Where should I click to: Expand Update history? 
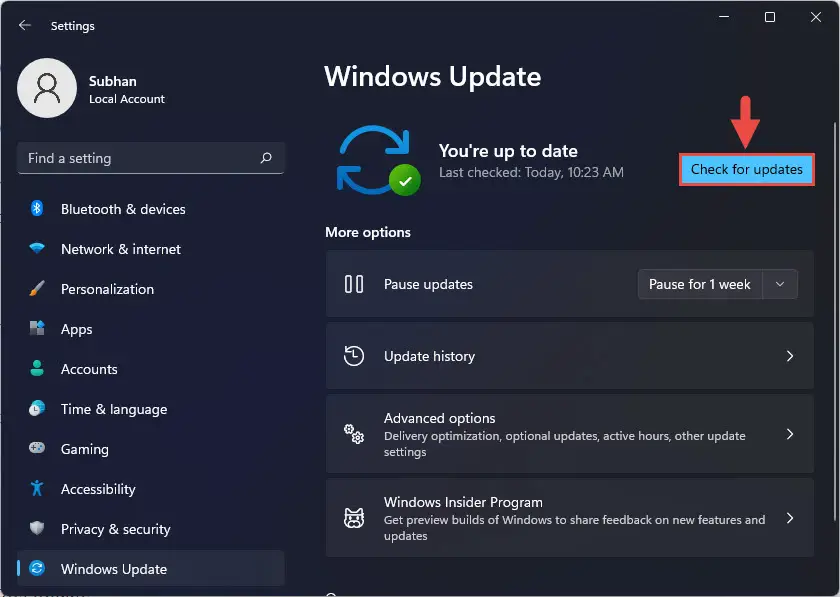[x=569, y=356]
